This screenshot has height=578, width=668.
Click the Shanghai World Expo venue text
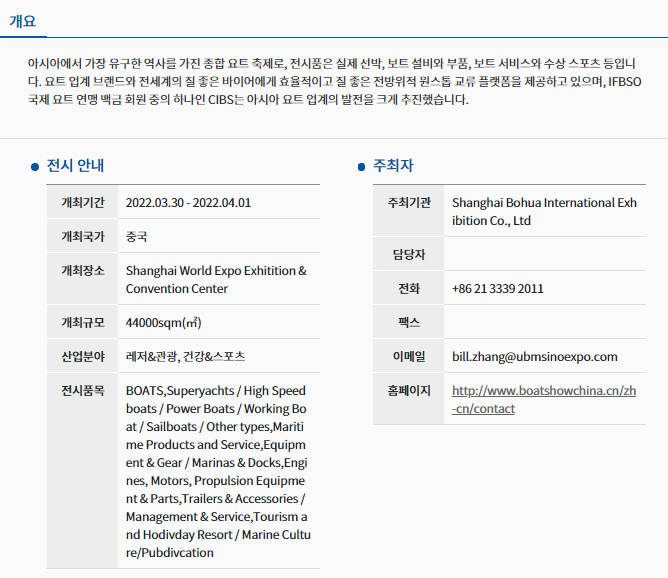216,279
